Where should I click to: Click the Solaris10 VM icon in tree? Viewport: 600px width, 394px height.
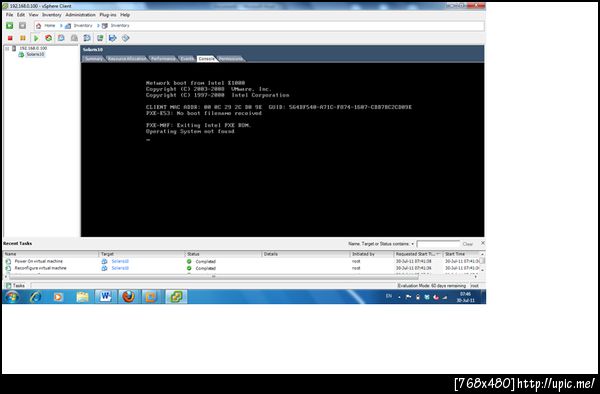click(x=21, y=55)
